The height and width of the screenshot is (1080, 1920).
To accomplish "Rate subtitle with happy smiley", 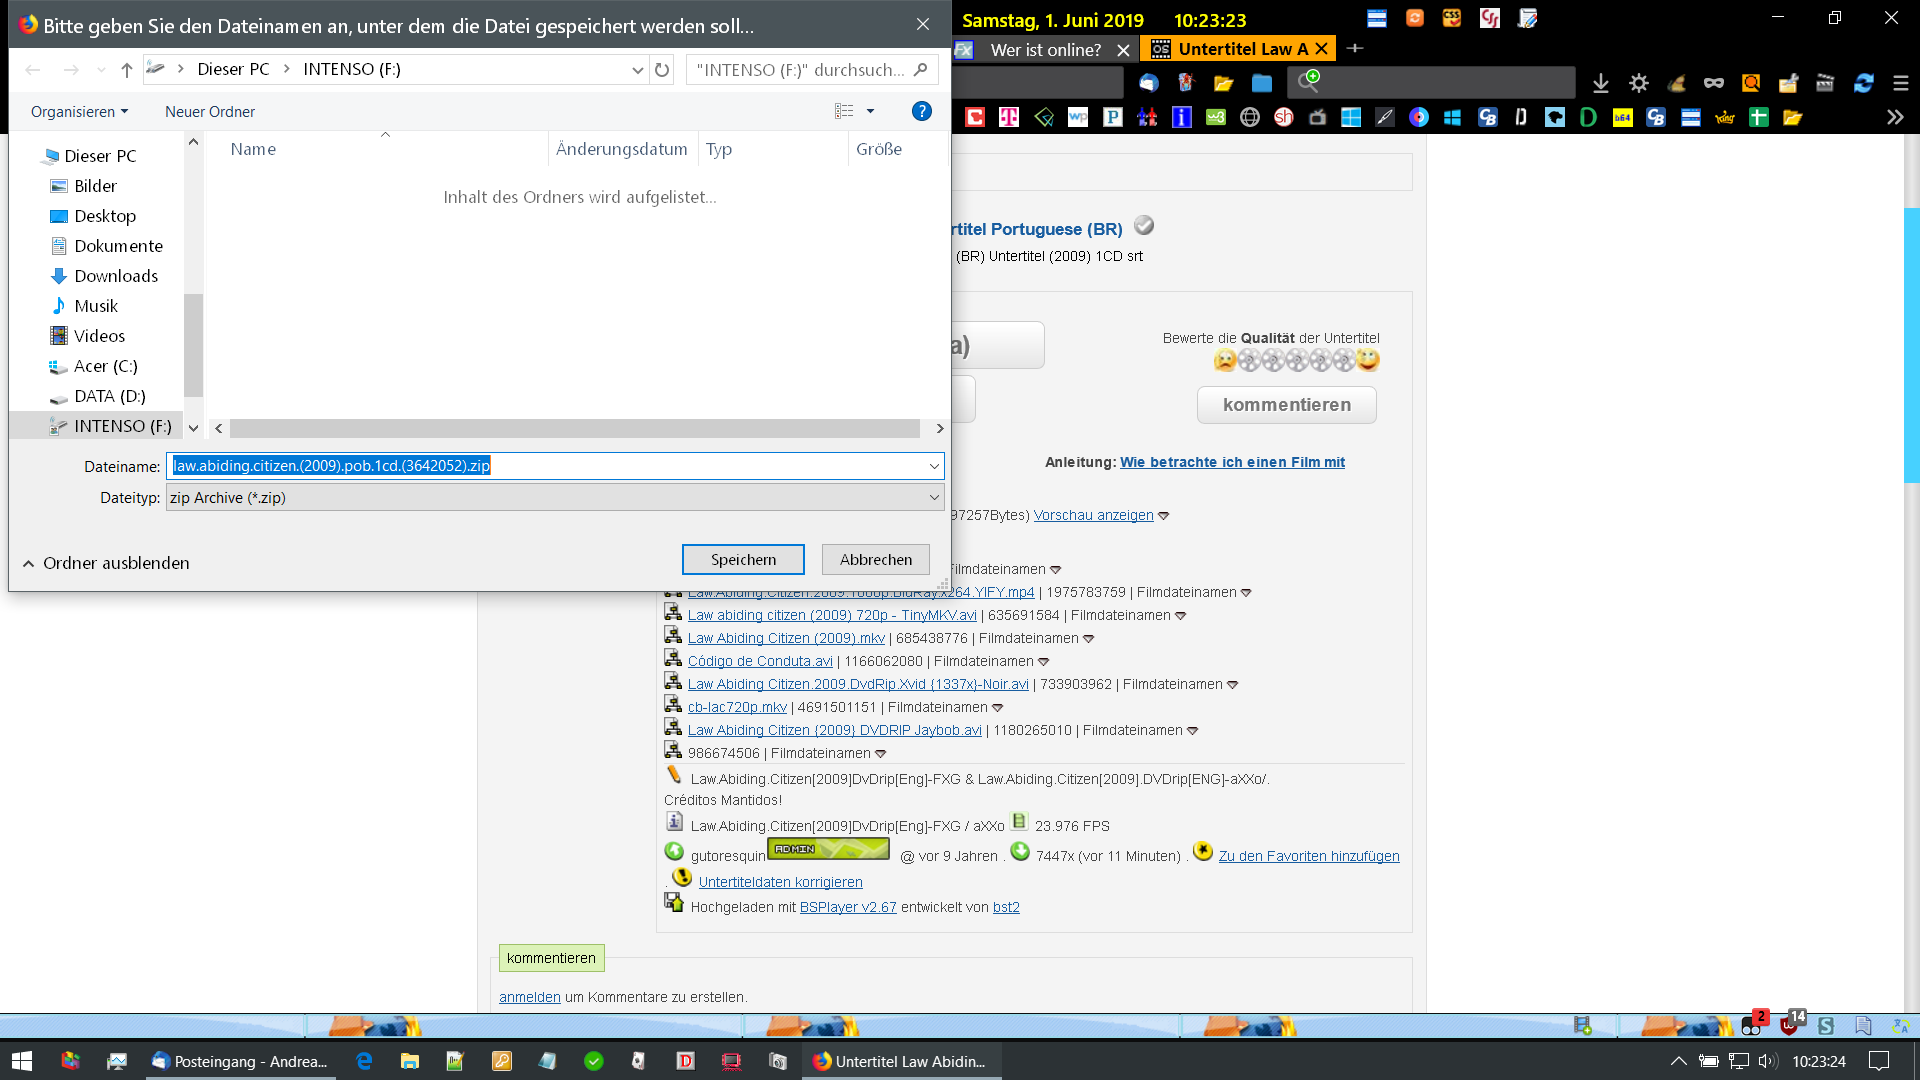I will (1368, 360).
